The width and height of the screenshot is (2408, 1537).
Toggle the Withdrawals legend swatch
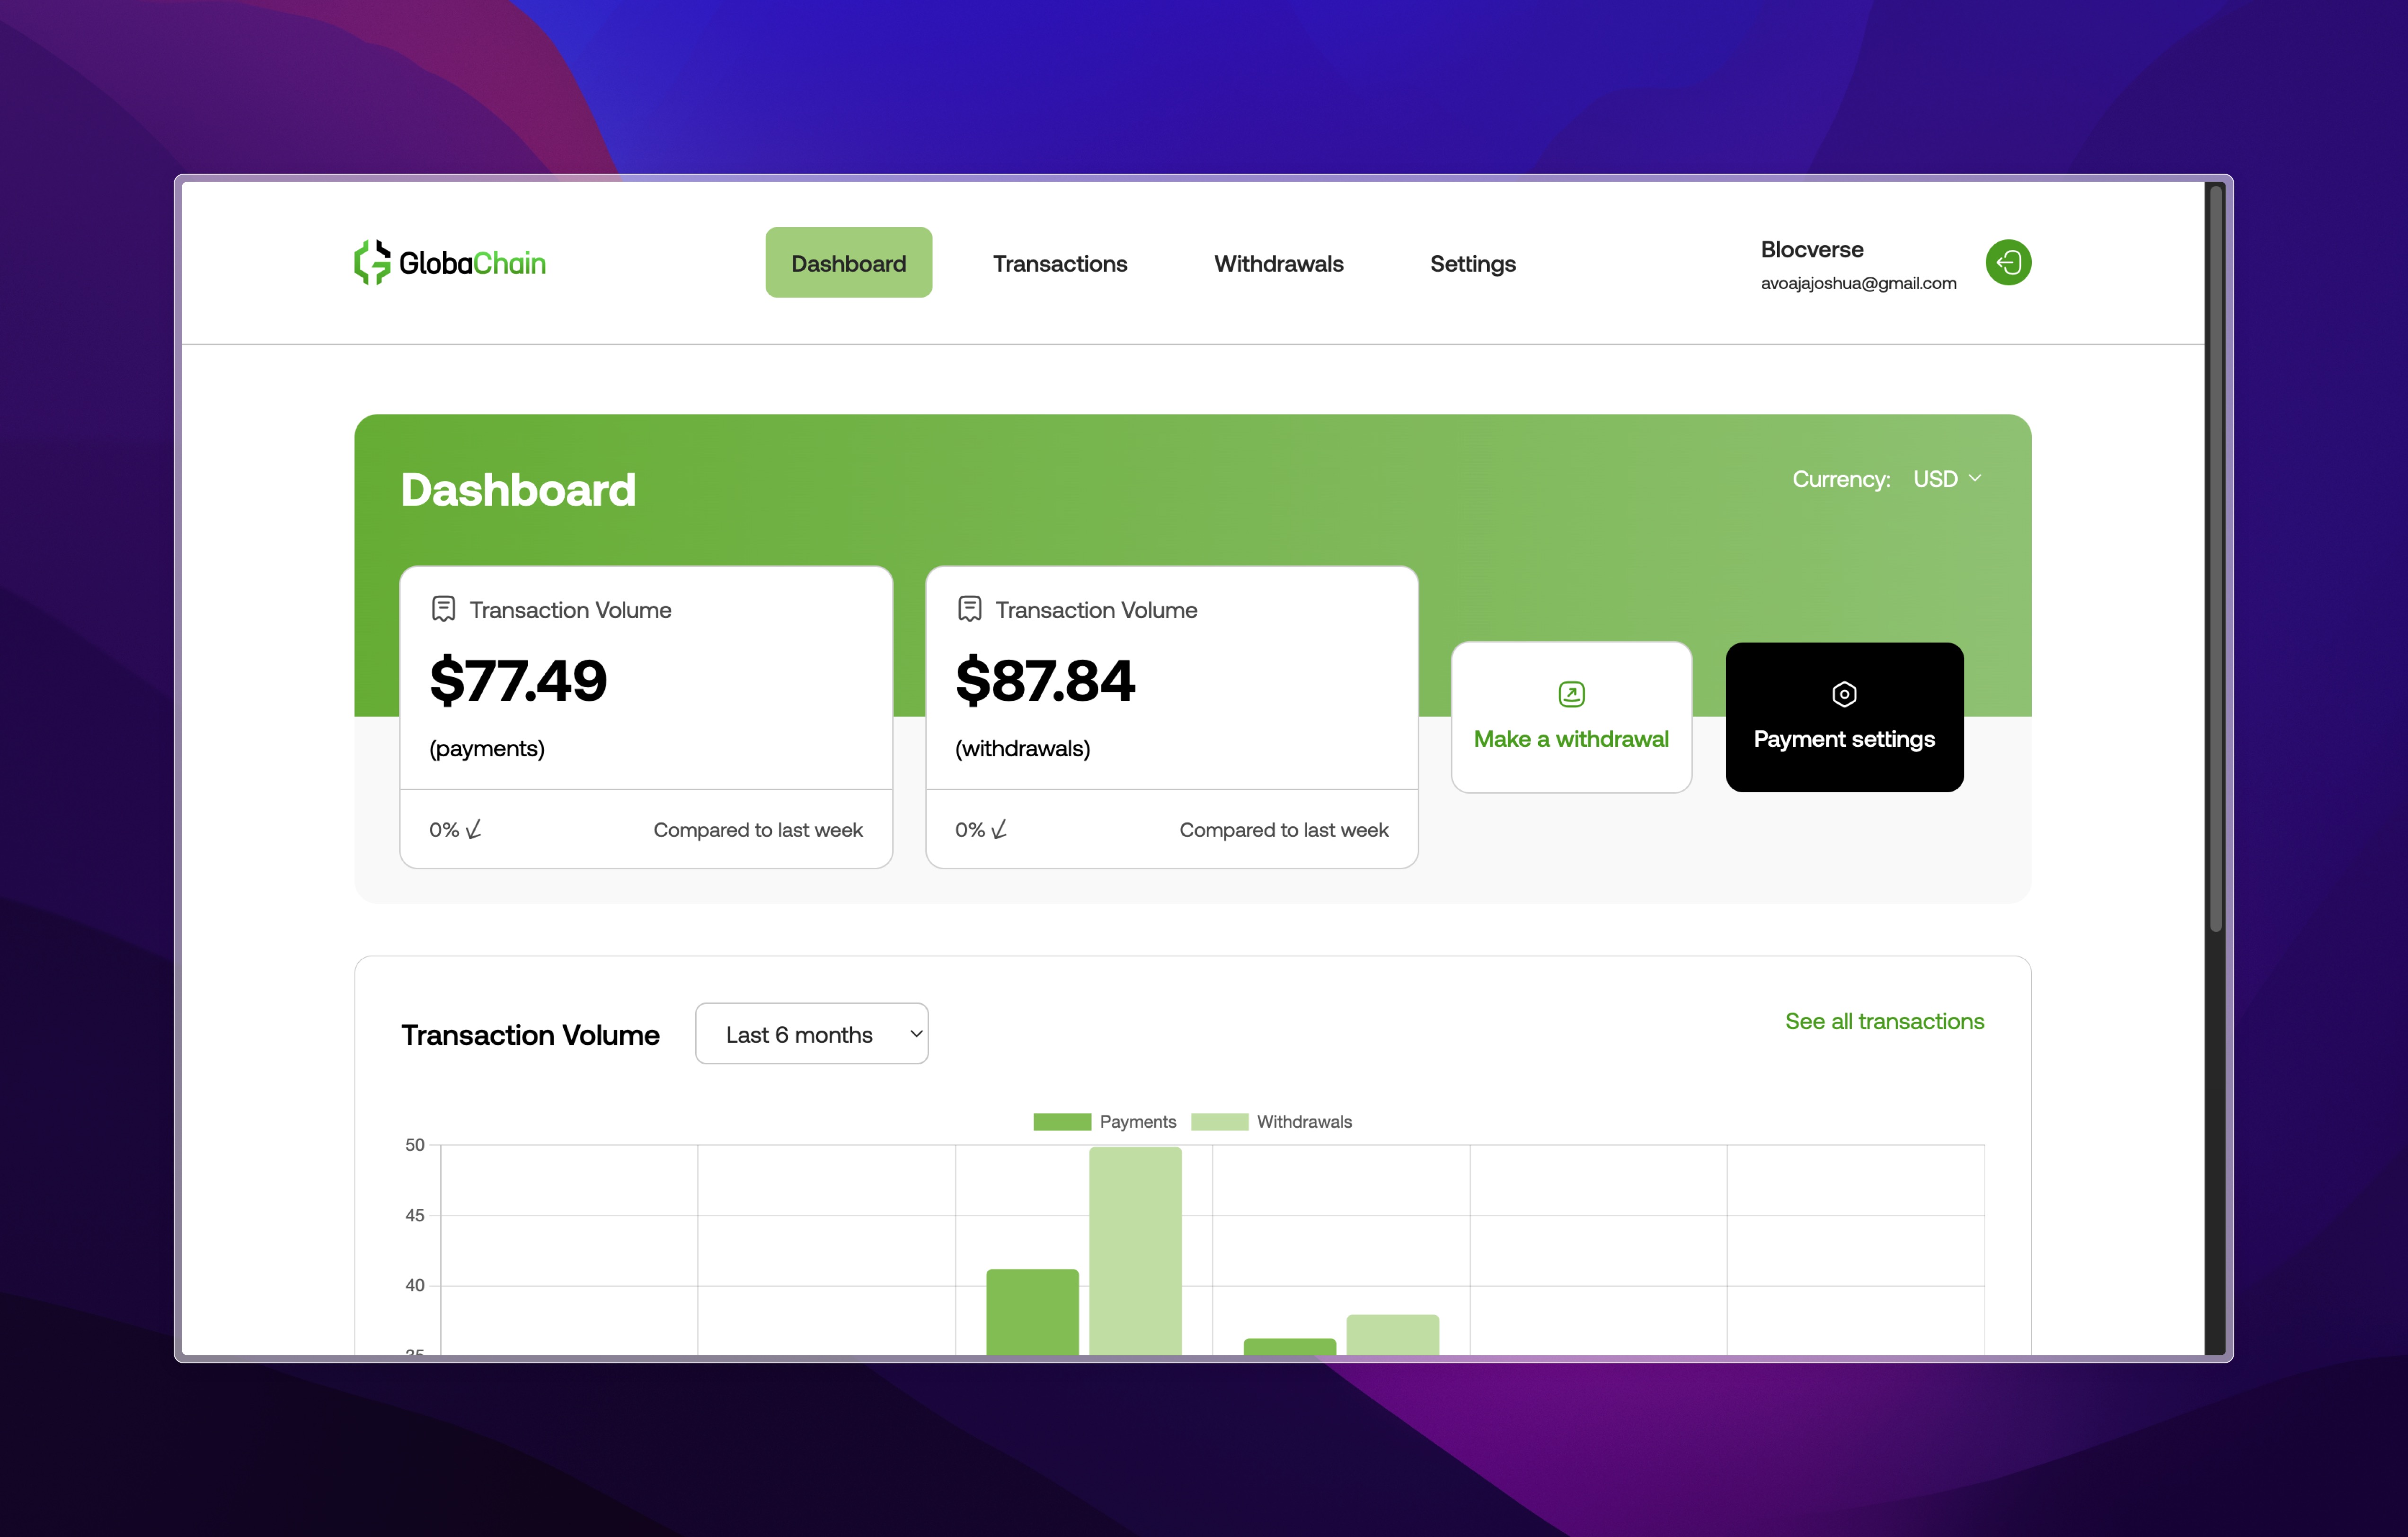coord(1219,1122)
